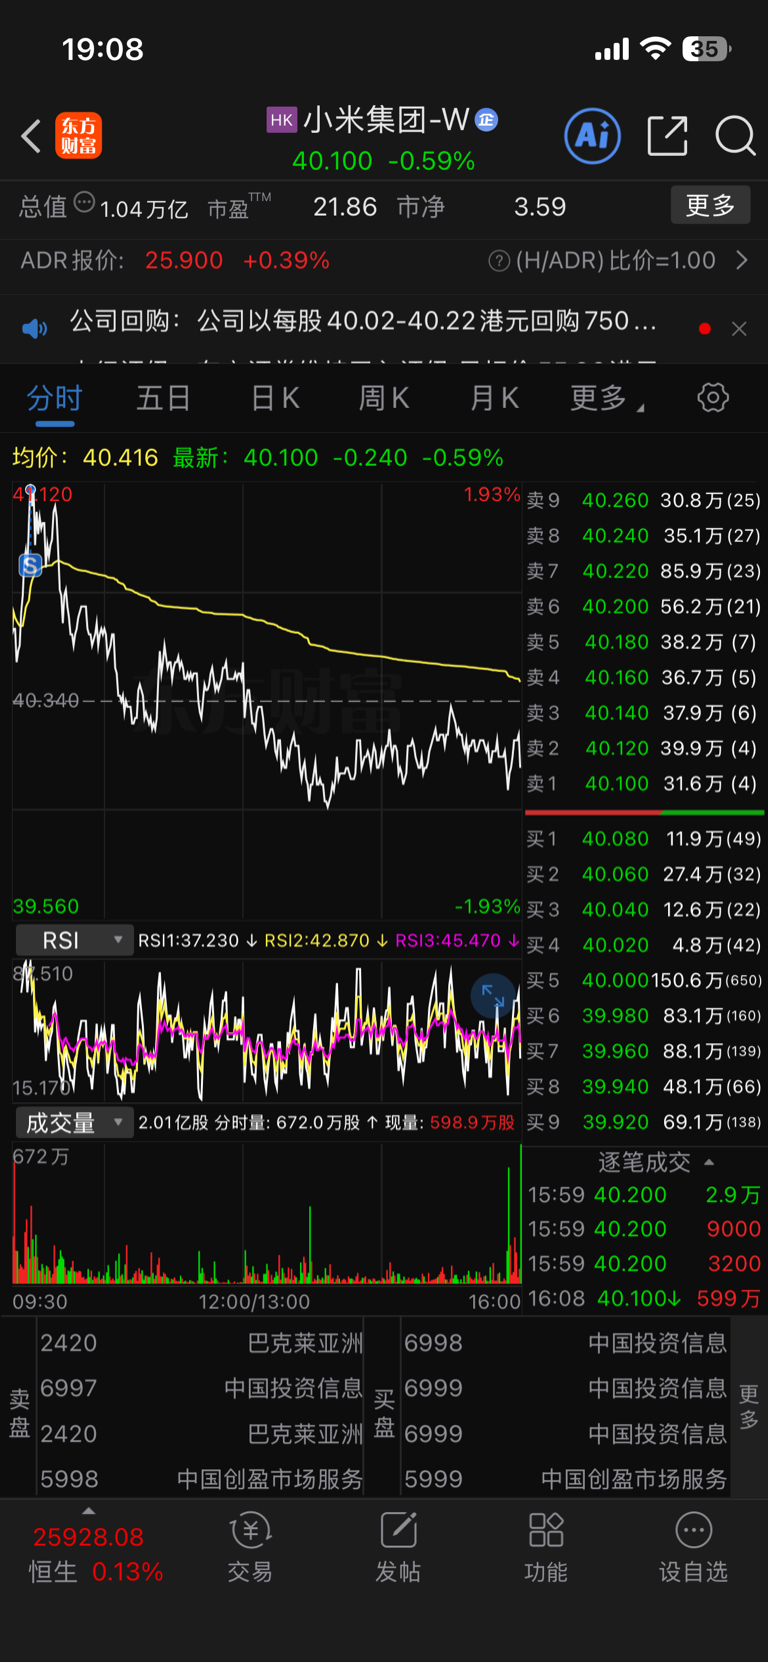Expand the 恒生 index bar arrow

88,1511
